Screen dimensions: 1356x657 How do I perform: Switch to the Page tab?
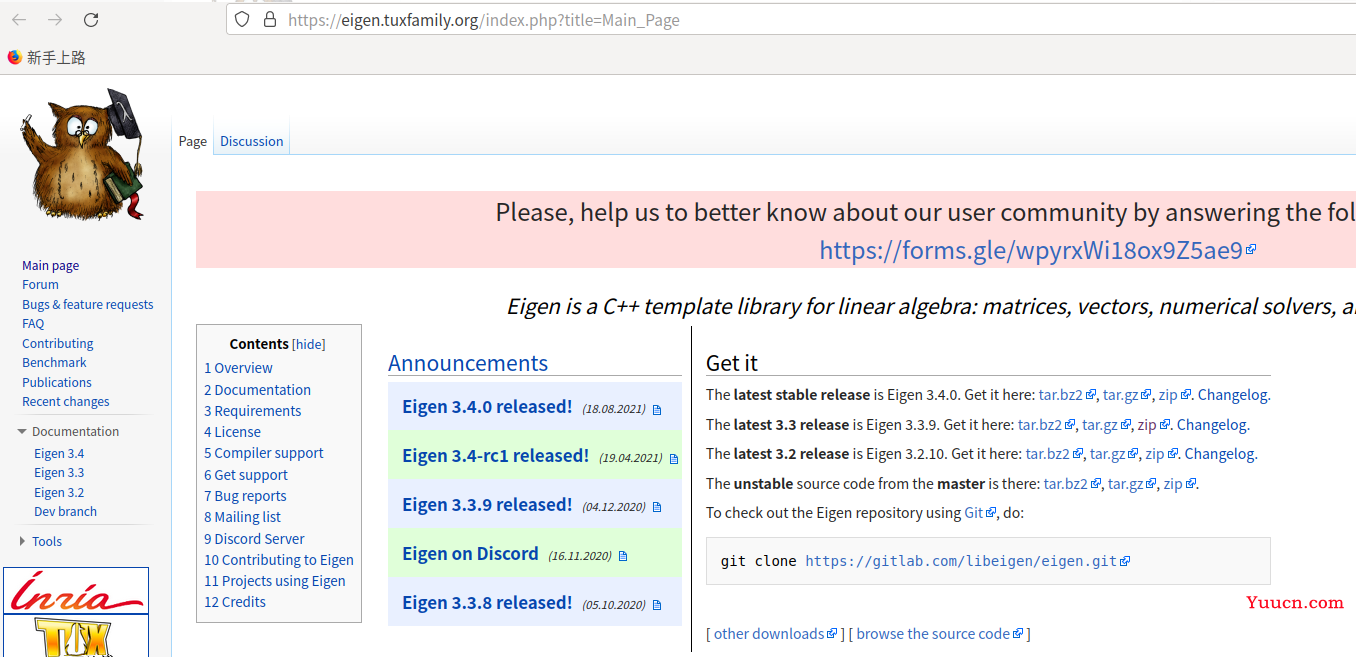pos(193,141)
